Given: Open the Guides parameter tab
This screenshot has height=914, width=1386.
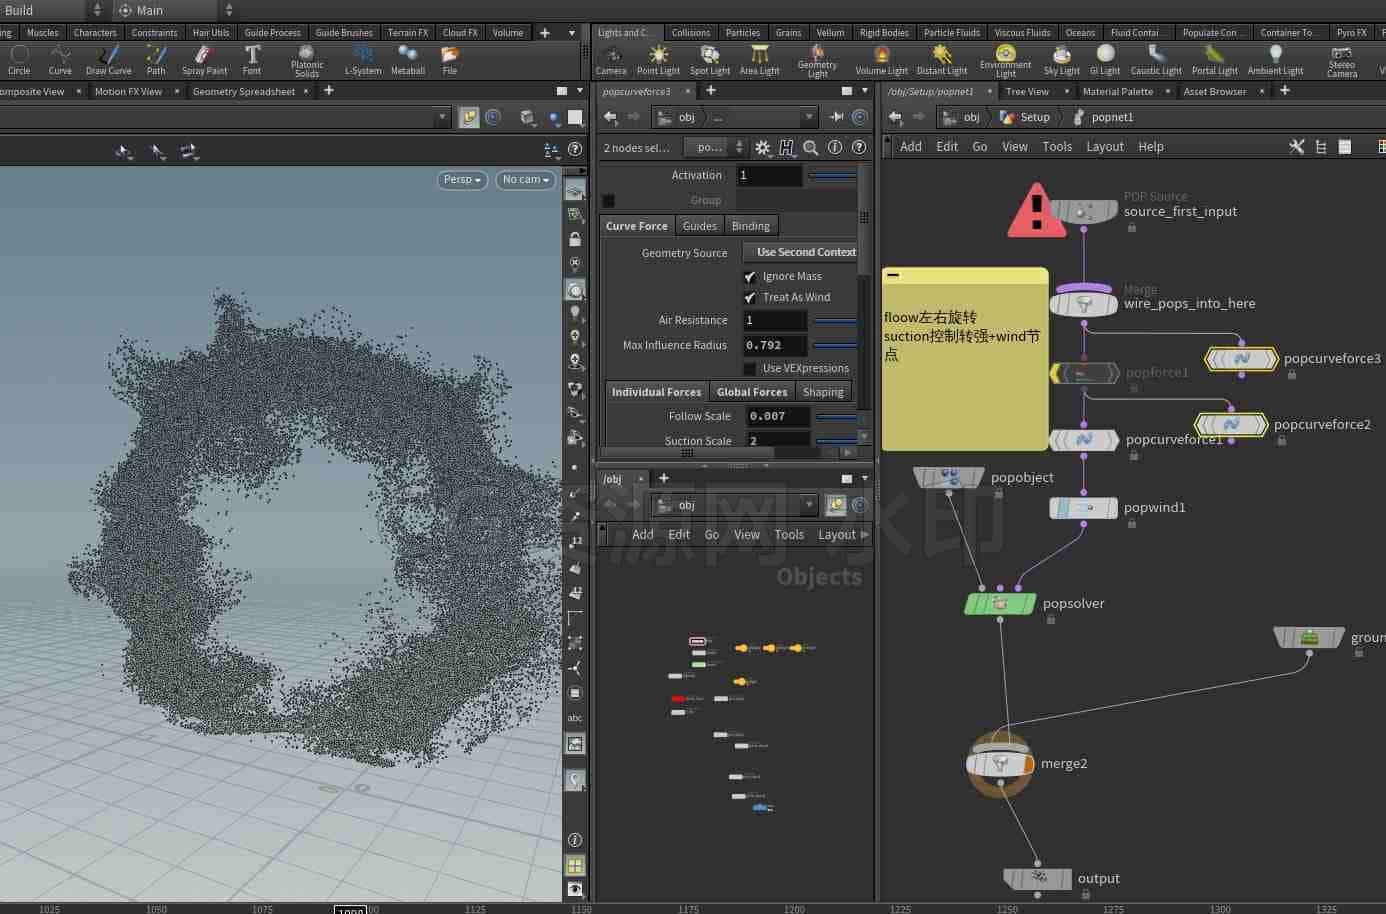Looking at the screenshot, I should [x=700, y=226].
